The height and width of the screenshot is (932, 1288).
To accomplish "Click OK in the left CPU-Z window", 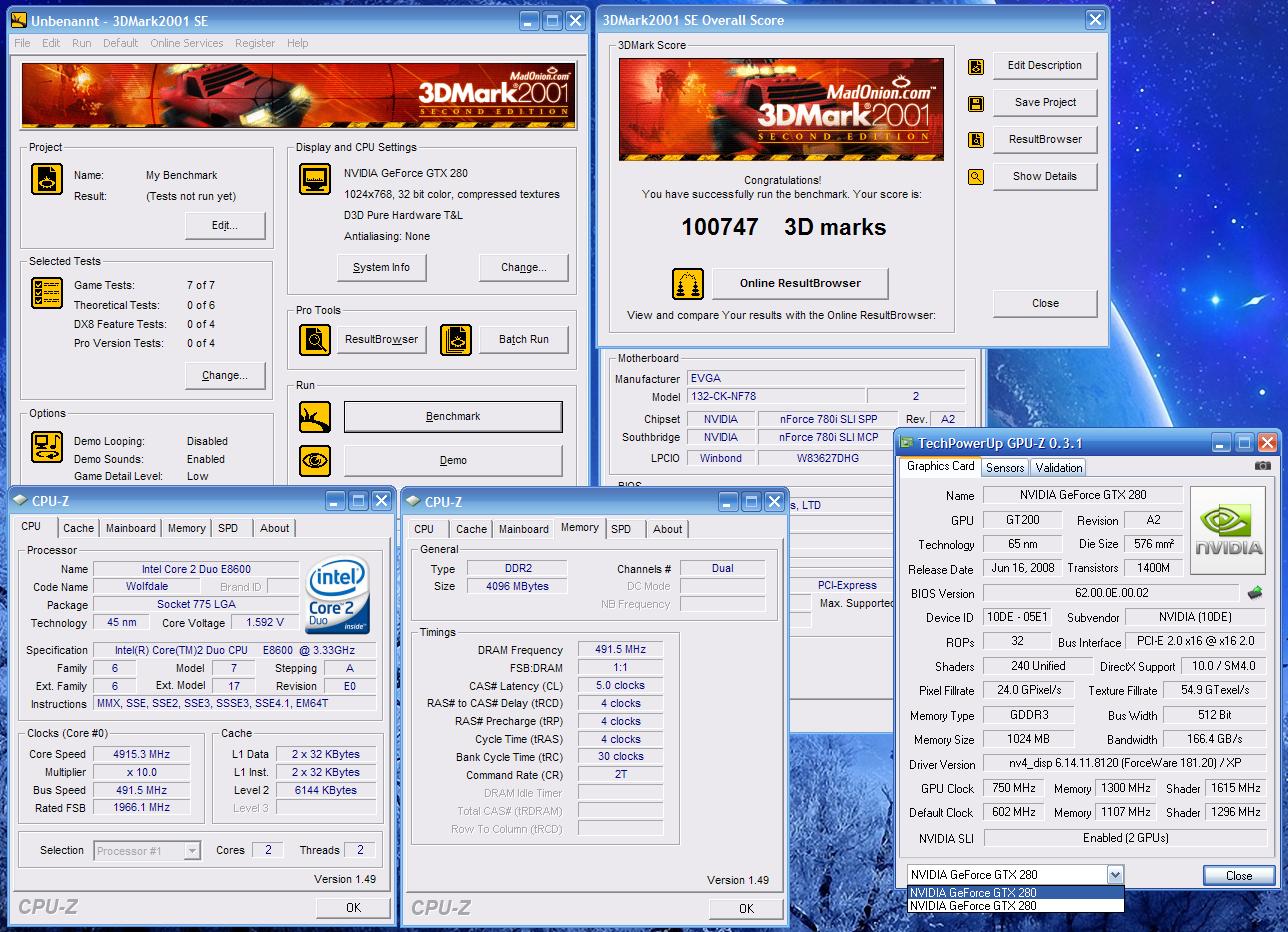I will point(353,907).
